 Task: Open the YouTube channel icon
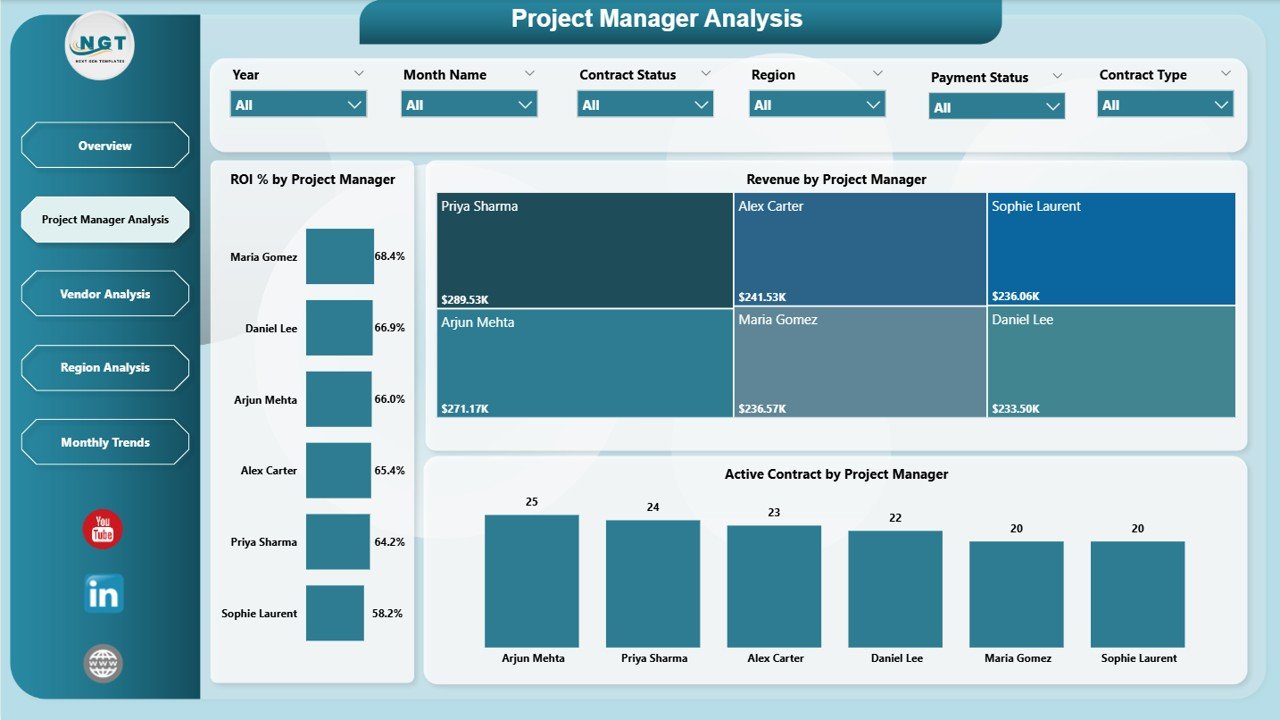pos(102,528)
